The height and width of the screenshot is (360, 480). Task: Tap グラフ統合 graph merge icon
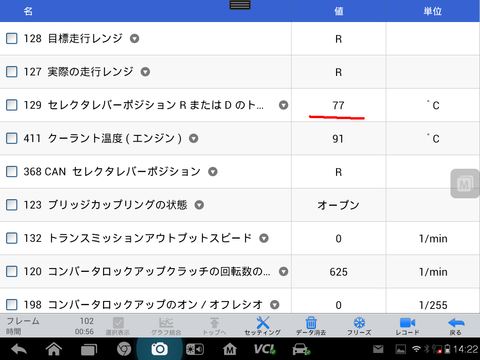(x=166, y=326)
